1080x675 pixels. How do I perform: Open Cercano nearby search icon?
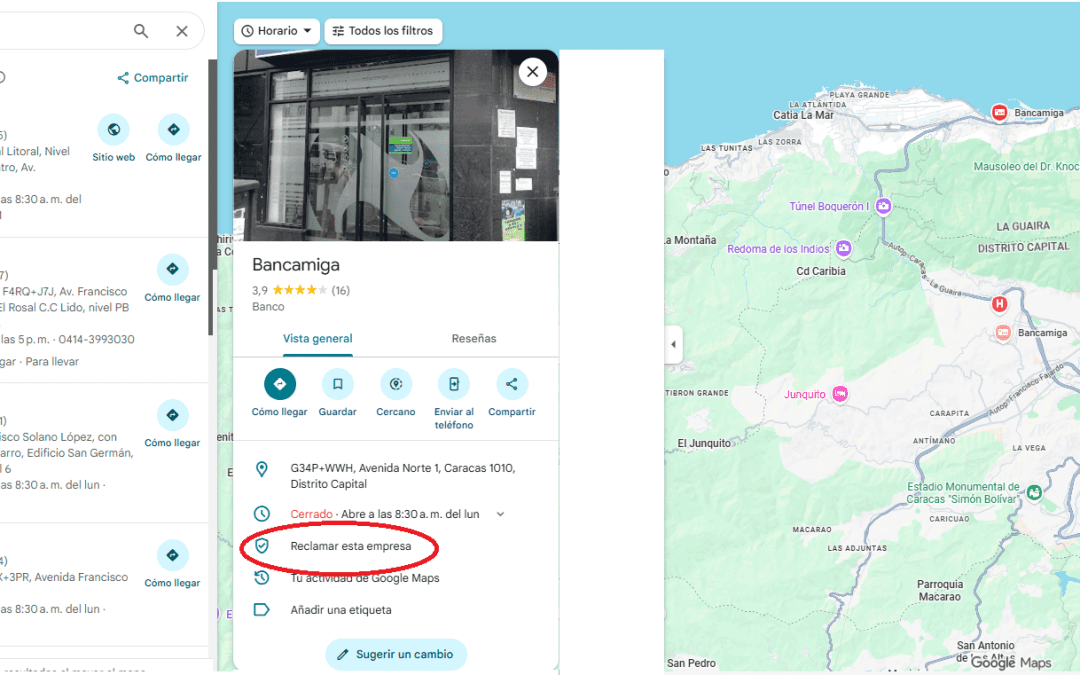tap(395, 385)
